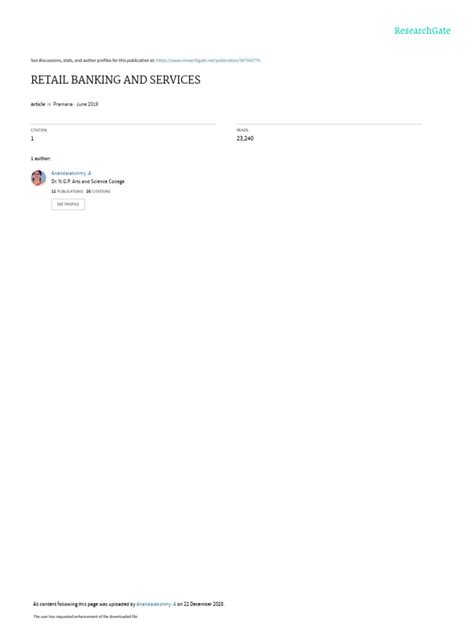Click the CITATION heading label
Viewport: 474px width, 632px height.
pos(39,130)
